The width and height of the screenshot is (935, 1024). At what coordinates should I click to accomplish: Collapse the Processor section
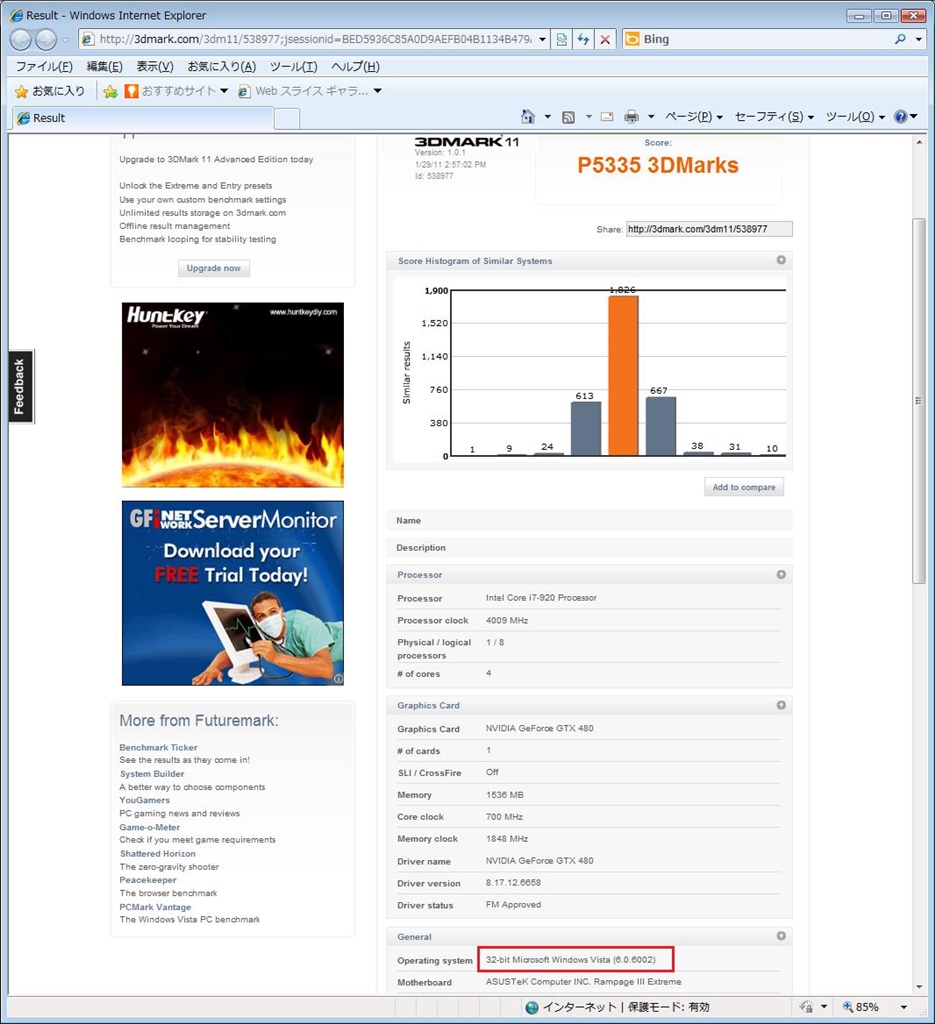click(781, 574)
